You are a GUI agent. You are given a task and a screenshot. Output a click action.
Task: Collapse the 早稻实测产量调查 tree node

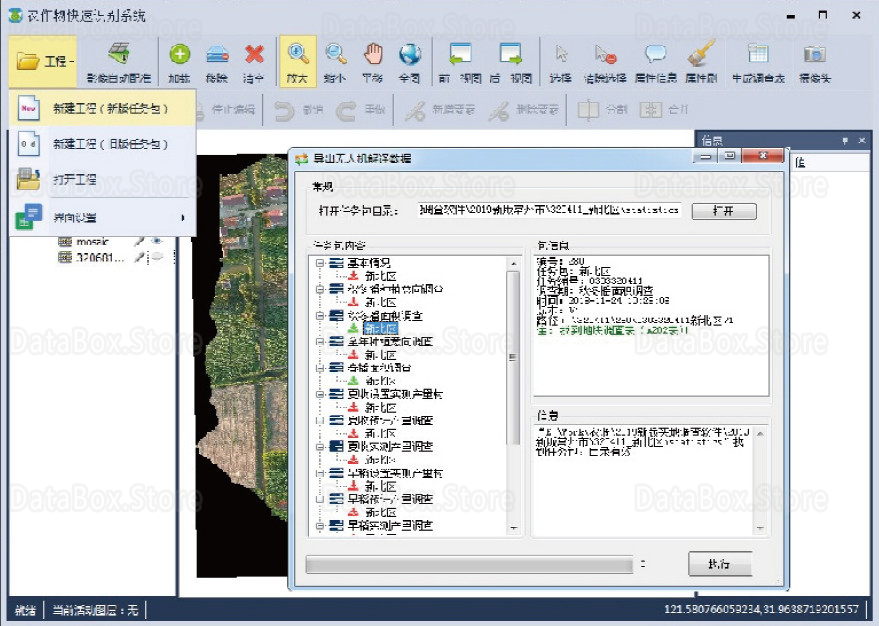coord(320,526)
